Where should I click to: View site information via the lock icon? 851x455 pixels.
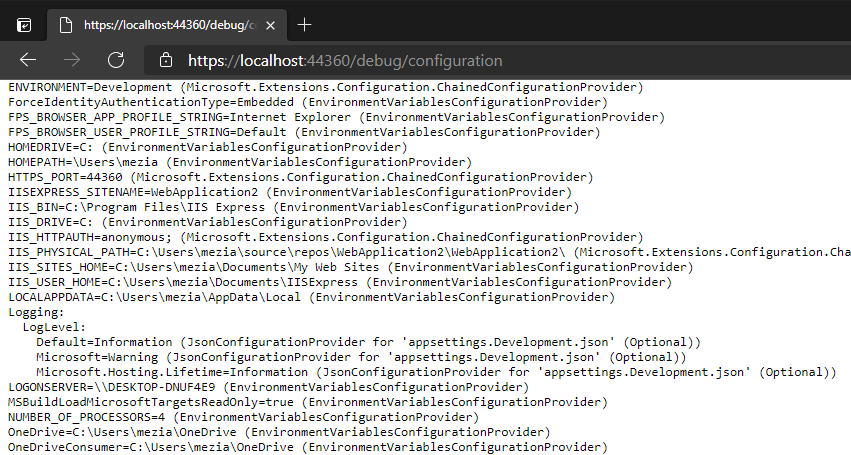(165, 60)
